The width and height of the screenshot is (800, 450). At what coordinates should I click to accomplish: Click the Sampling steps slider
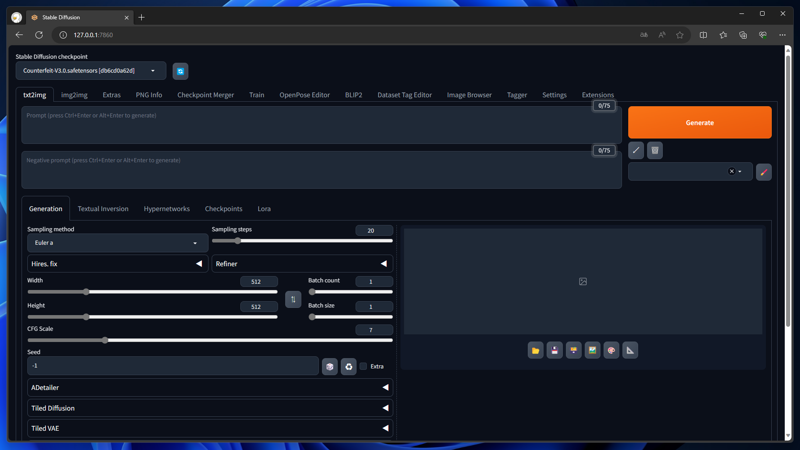pos(302,241)
